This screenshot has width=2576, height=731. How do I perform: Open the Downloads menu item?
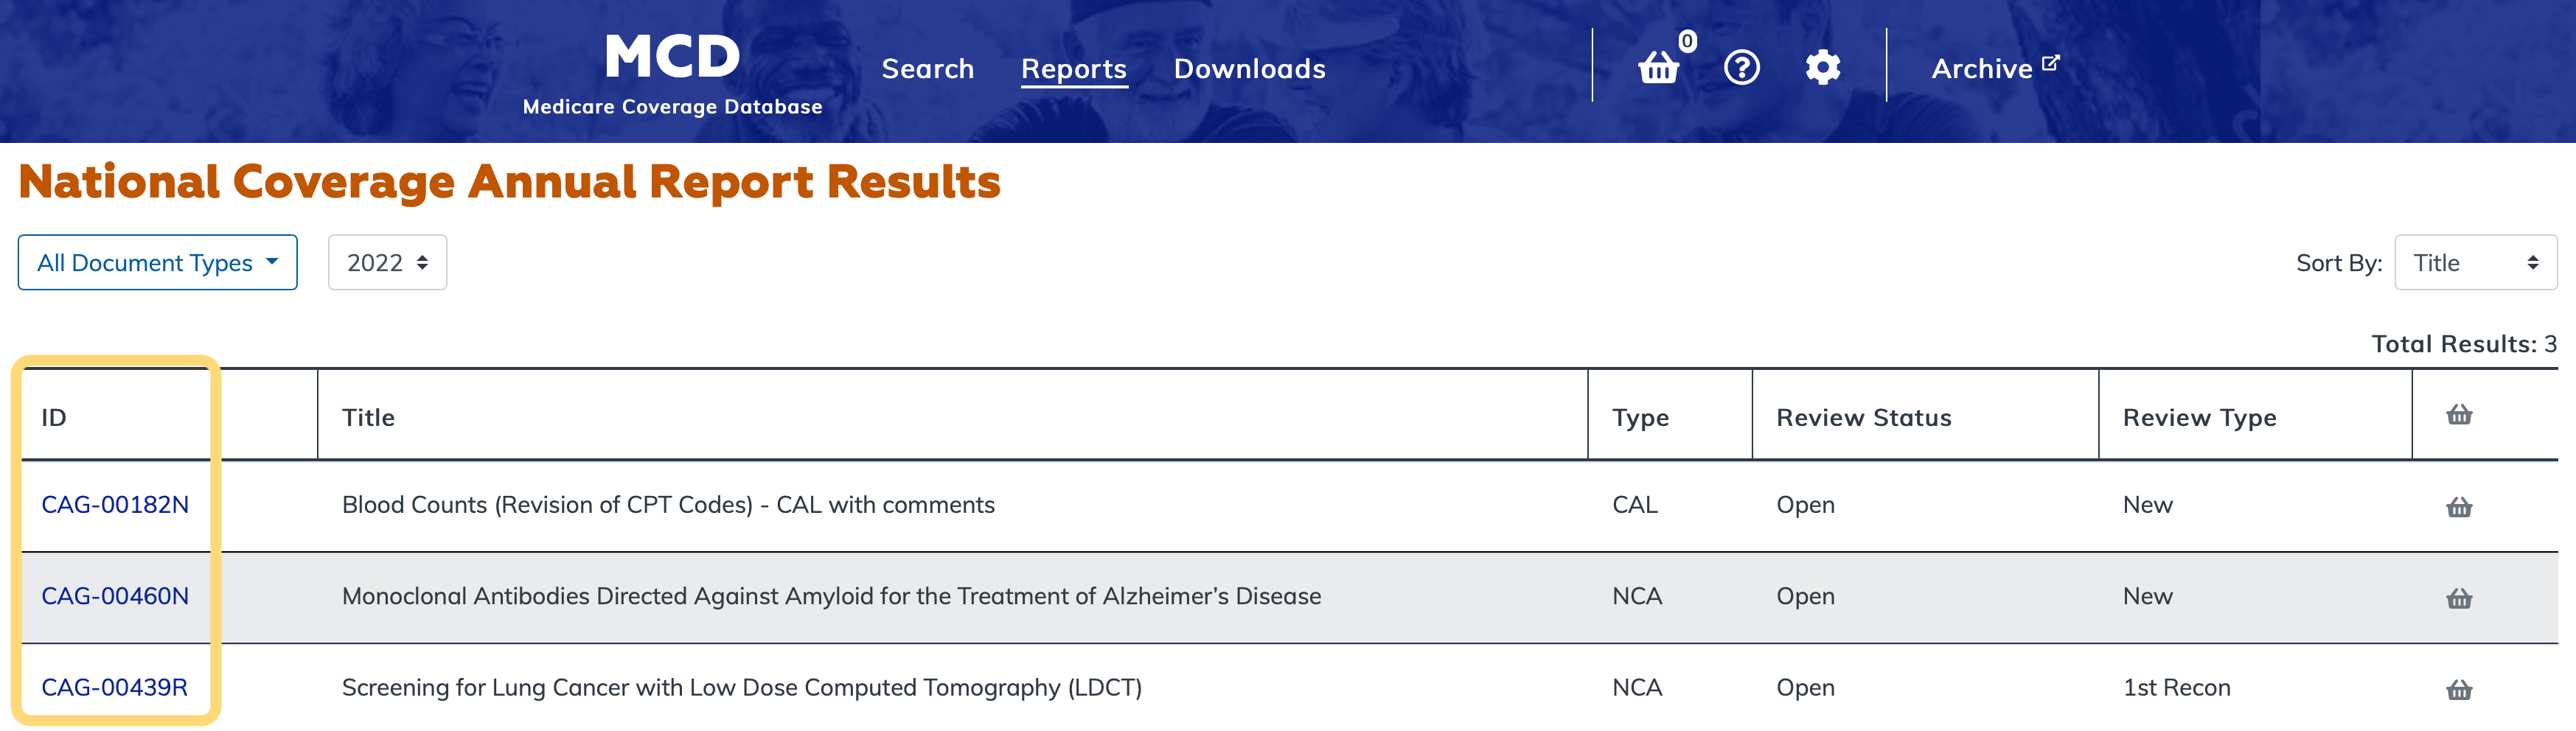click(x=1249, y=69)
